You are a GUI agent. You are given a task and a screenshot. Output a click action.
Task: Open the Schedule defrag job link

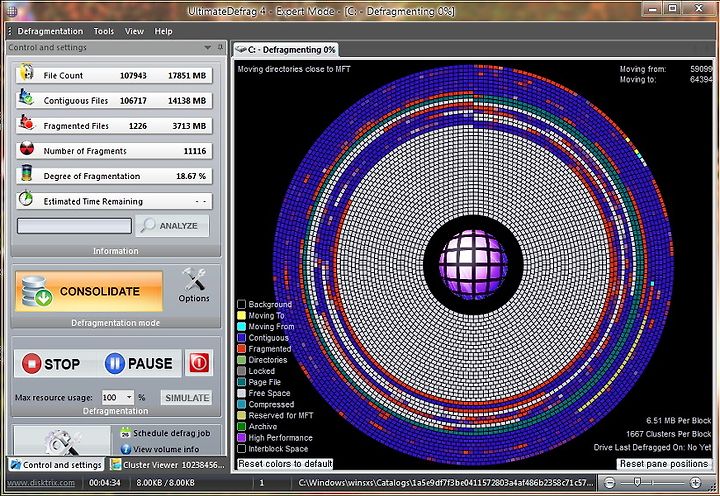[171, 433]
